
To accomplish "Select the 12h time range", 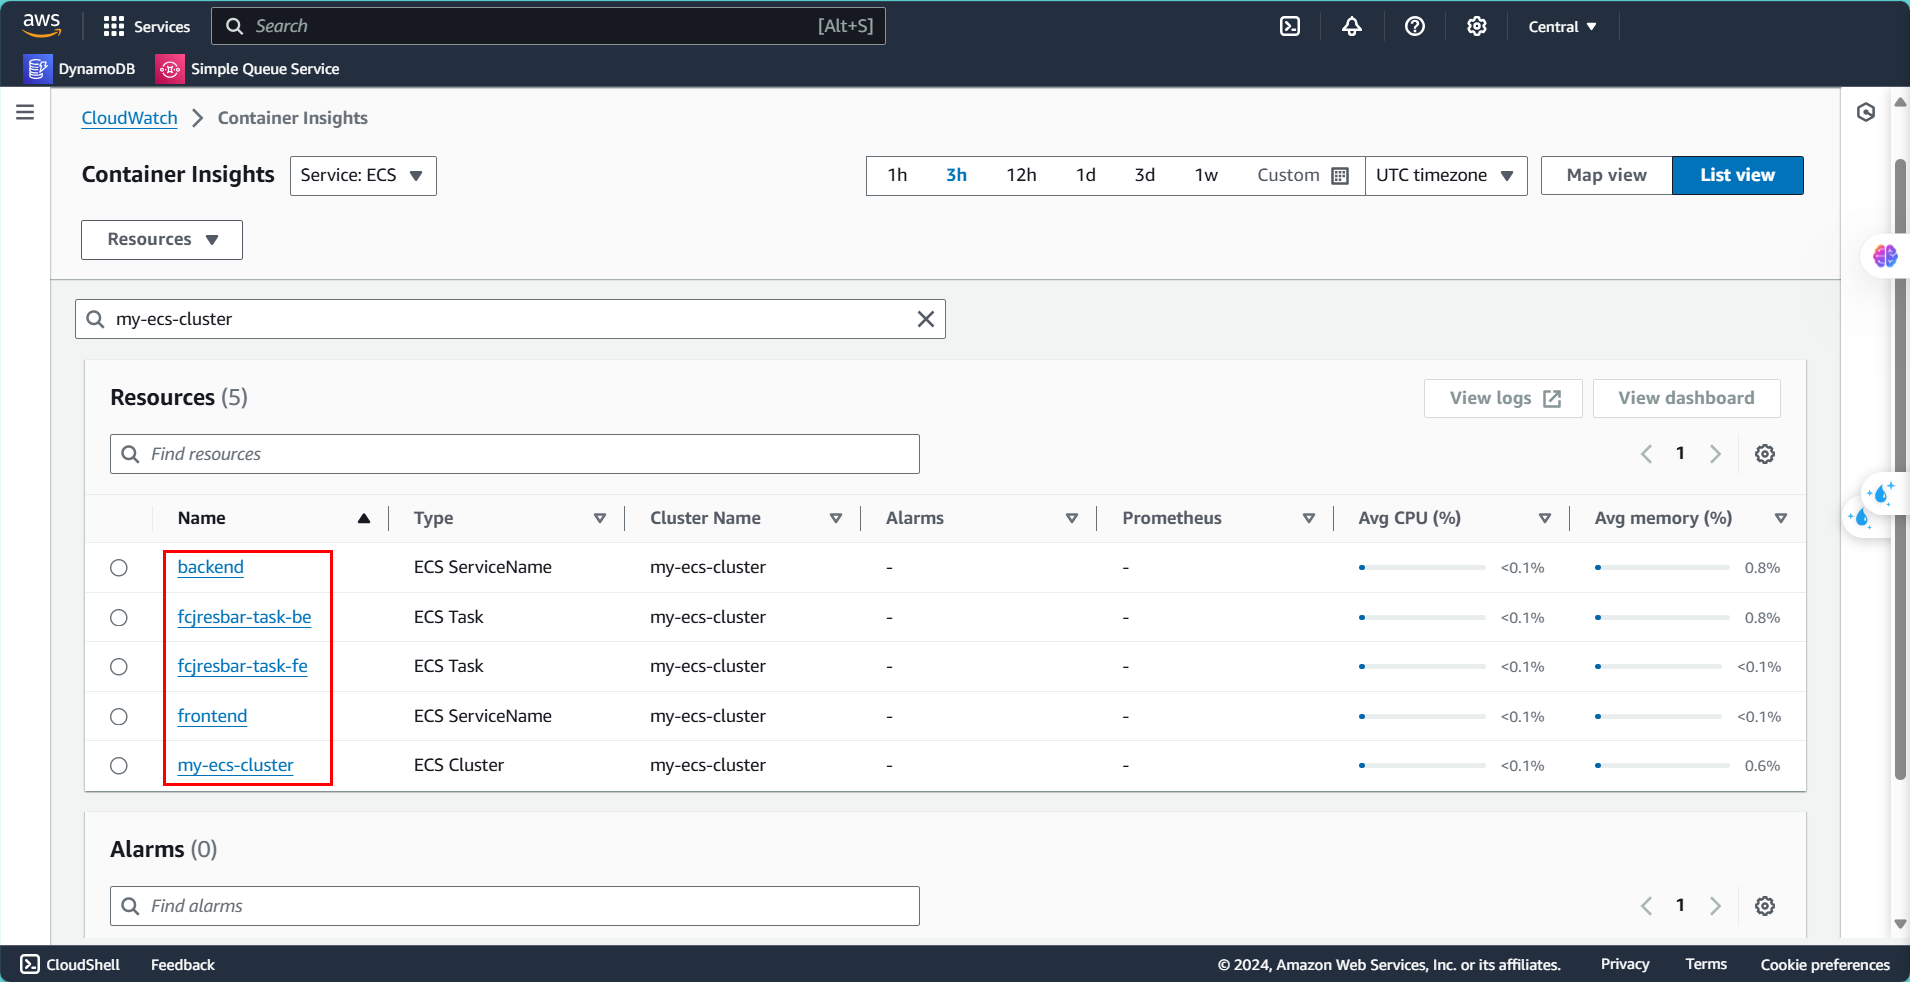I will [1021, 175].
